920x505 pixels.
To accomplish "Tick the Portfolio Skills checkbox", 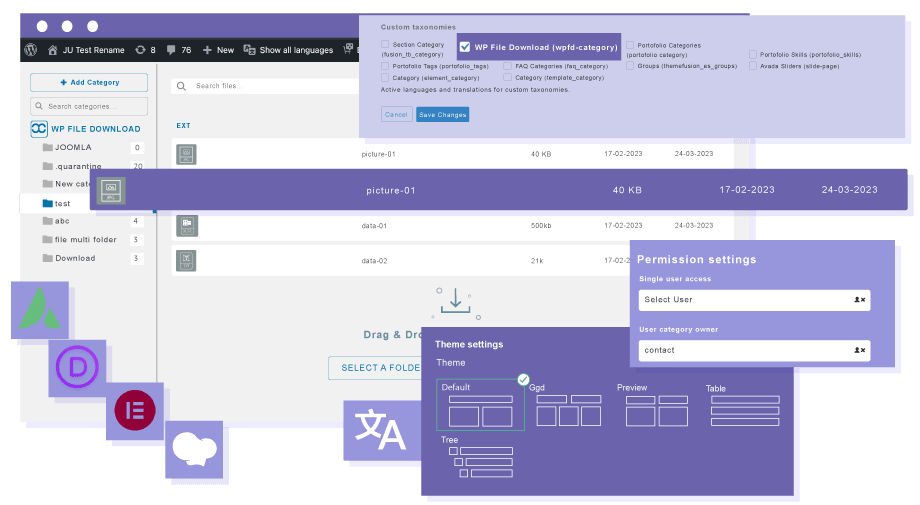I will click(x=753, y=55).
